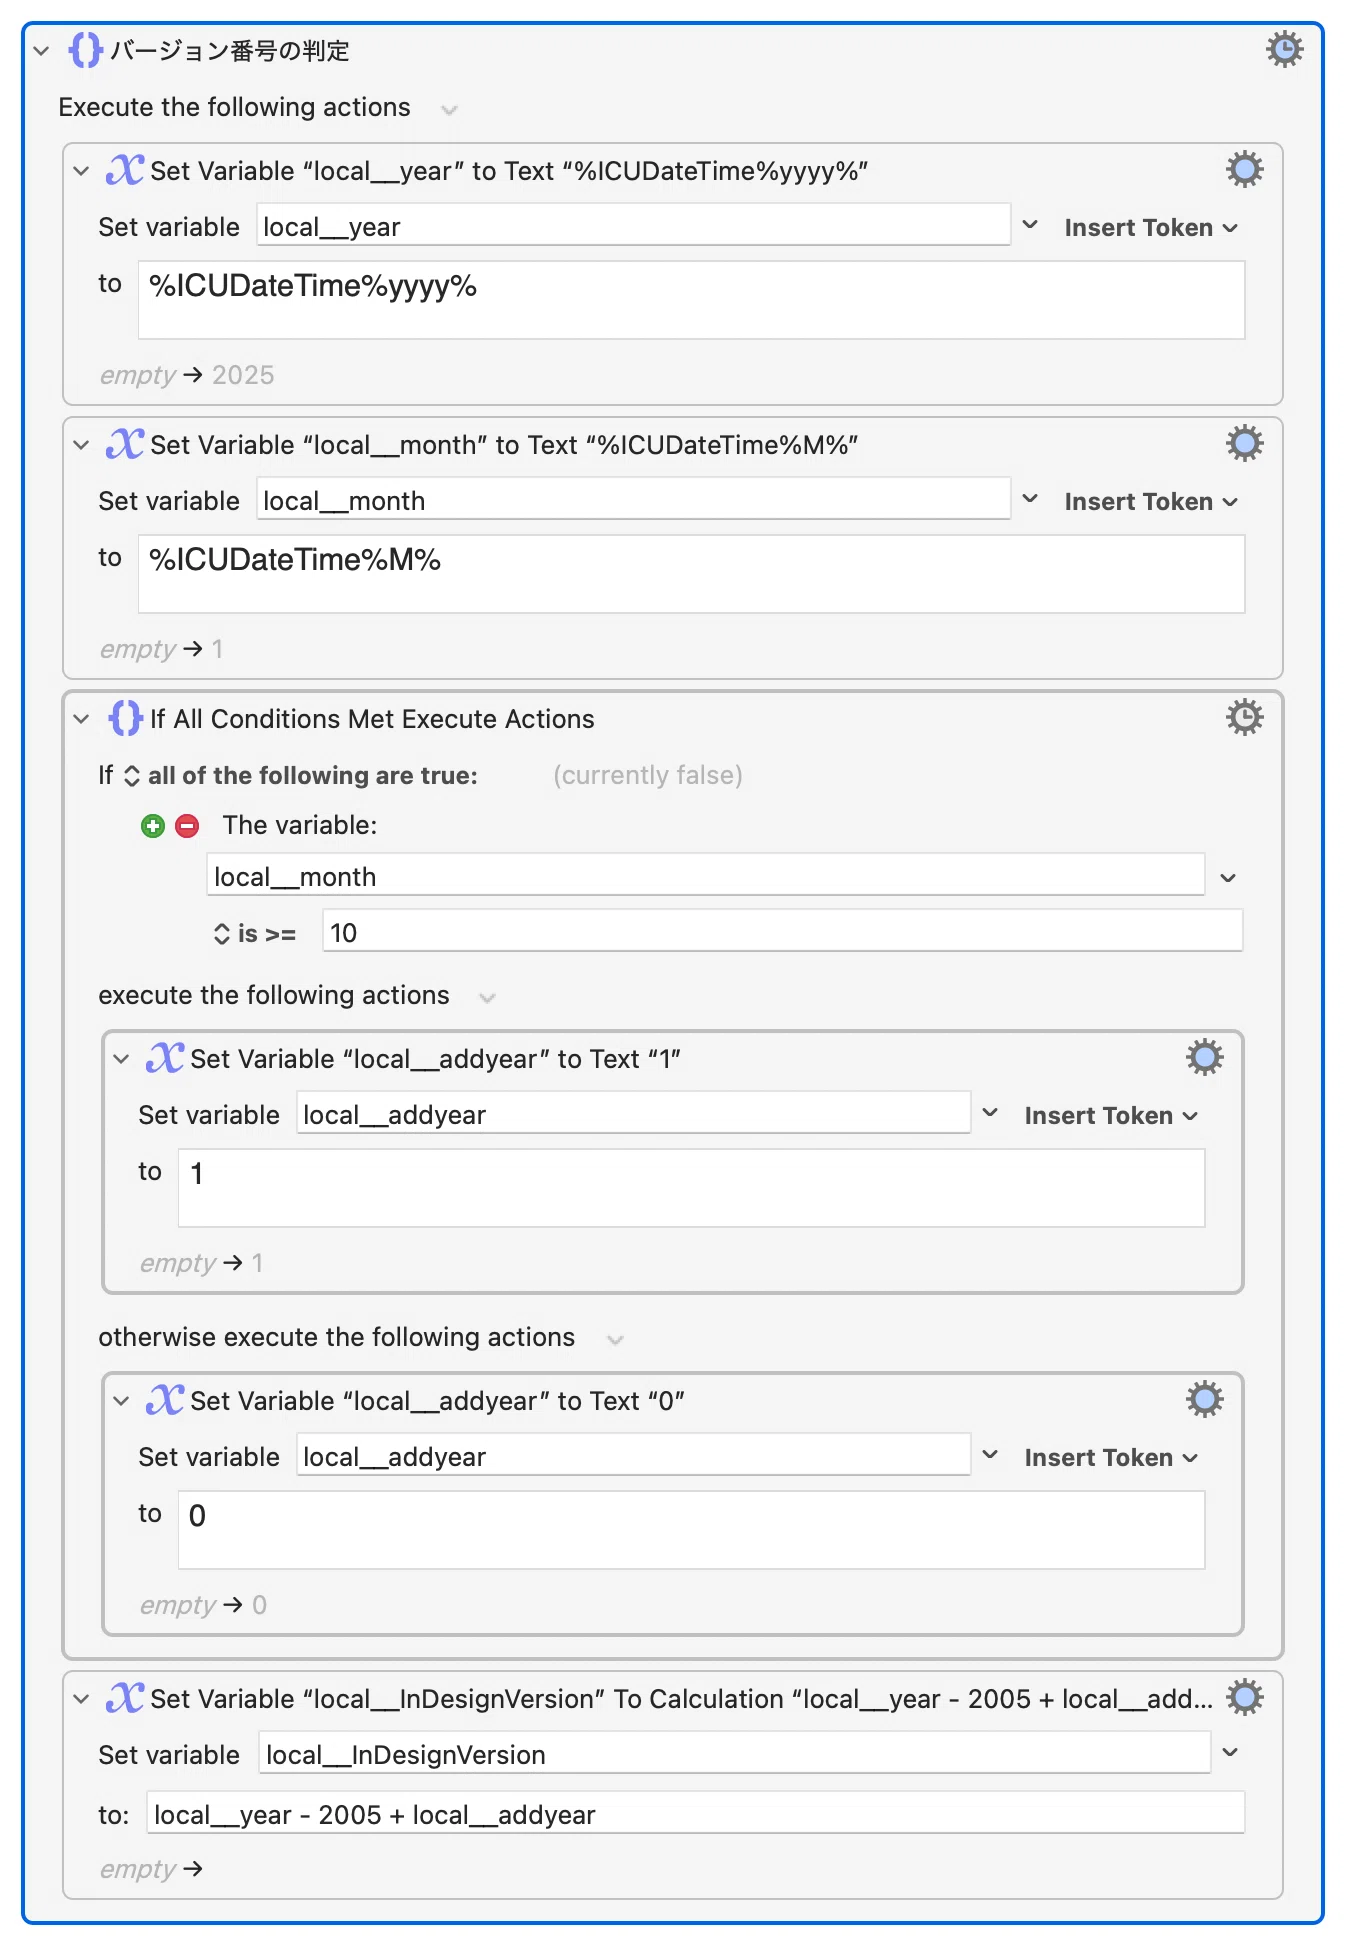The image size is (1346, 1946).
Task: Open Insert Token menu for local__month
Action: [x=1151, y=502]
